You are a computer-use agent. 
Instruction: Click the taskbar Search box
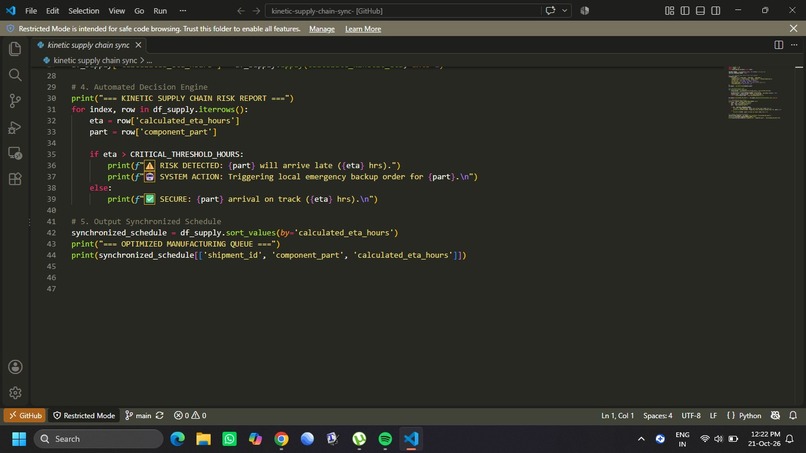click(99, 439)
